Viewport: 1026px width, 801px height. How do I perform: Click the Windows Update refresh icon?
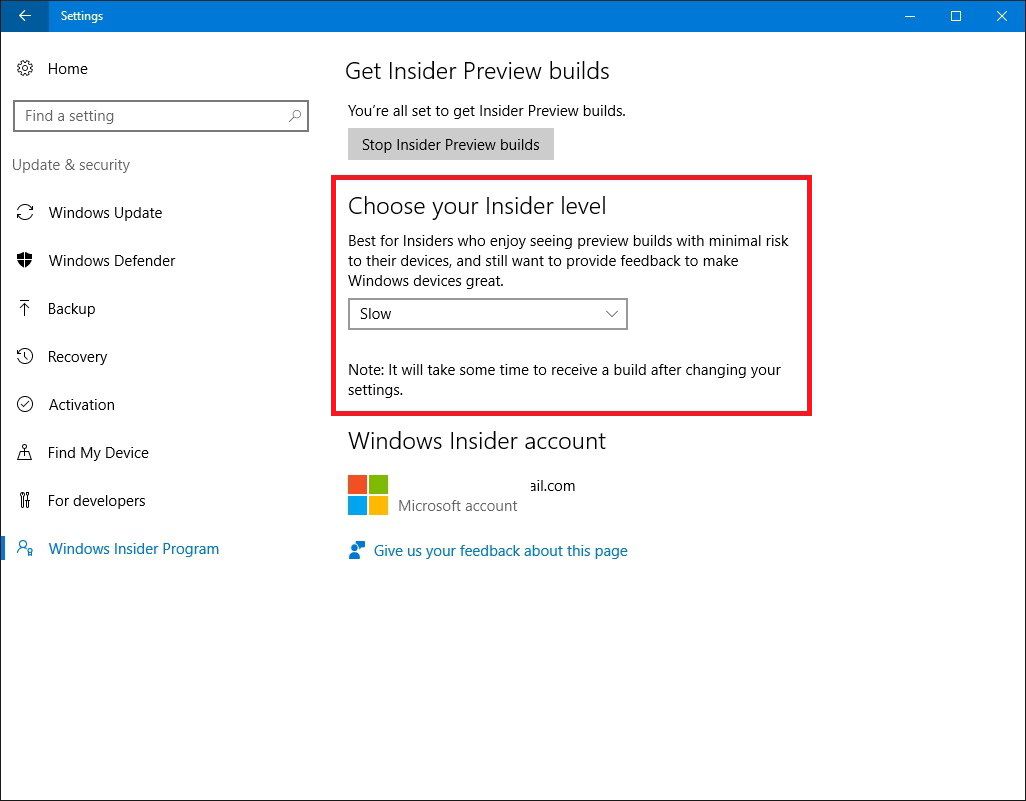point(25,213)
